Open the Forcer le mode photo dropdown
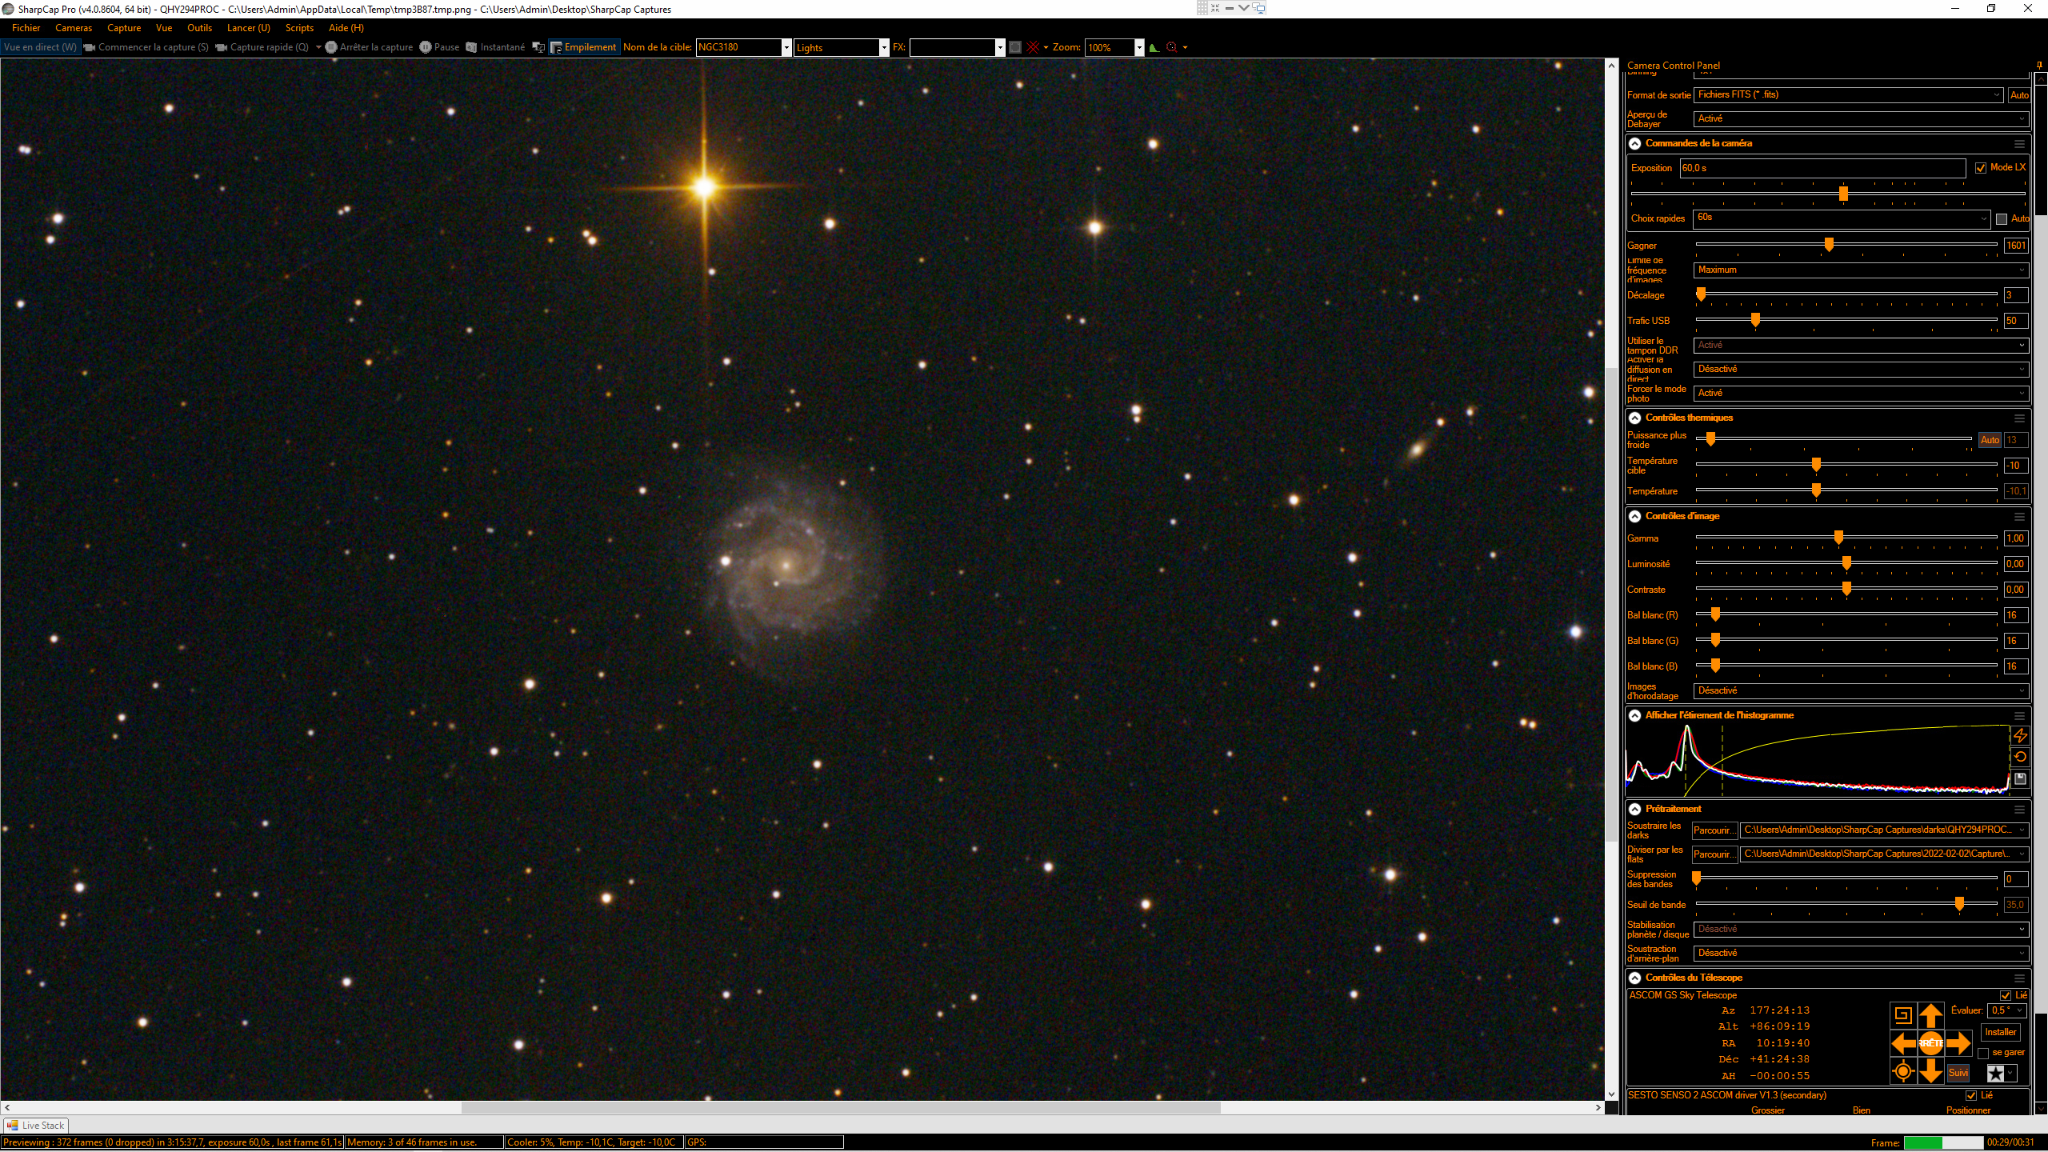The height and width of the screenshot is (1152, 2048). click(1861, 393)
